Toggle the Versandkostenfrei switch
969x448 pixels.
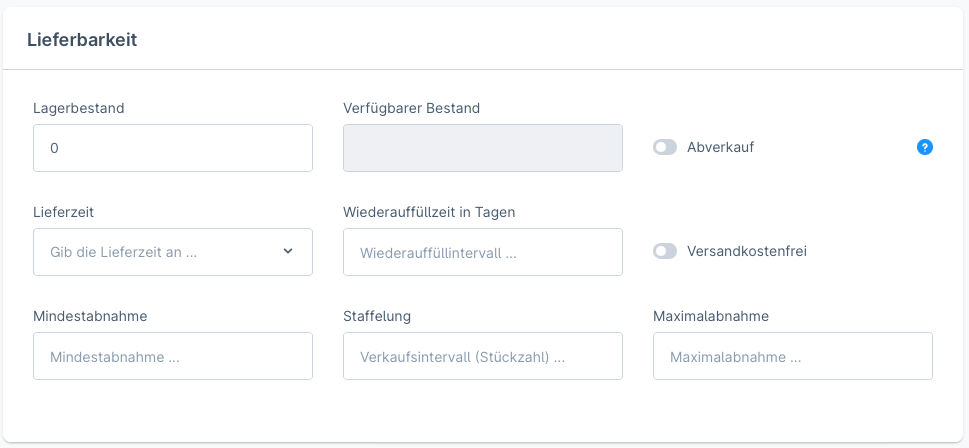665,251
